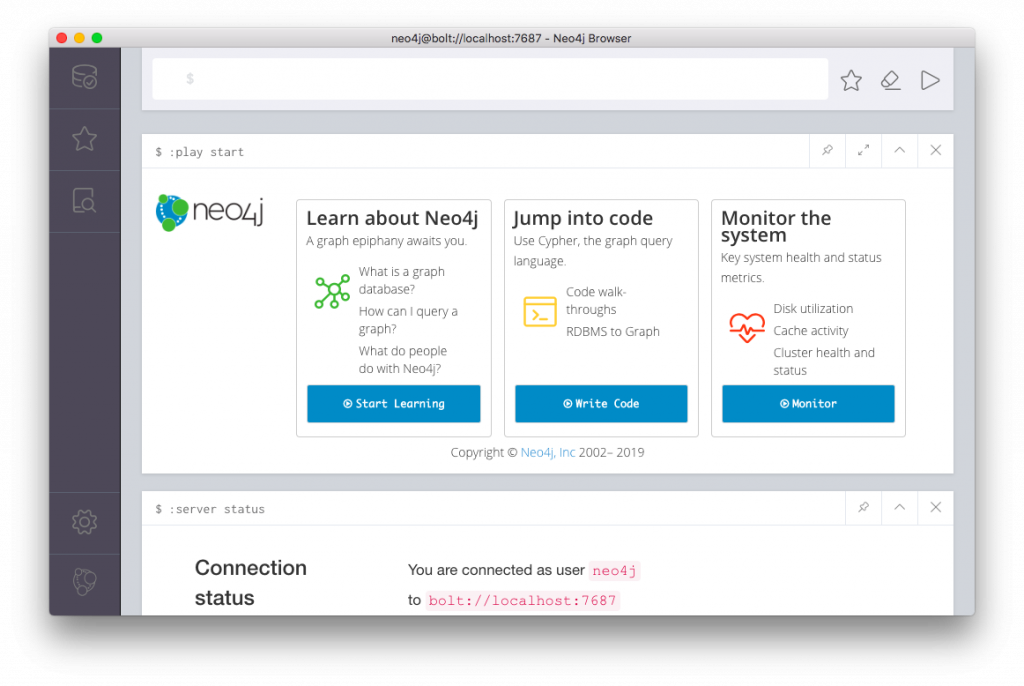Run the query with play icon
Viewport: 1024px width, 686px height.
click(930, 80)
